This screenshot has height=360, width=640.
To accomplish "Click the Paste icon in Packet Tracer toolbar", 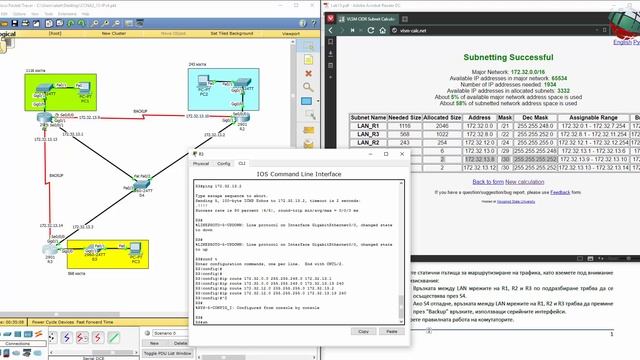I will 60,23.
